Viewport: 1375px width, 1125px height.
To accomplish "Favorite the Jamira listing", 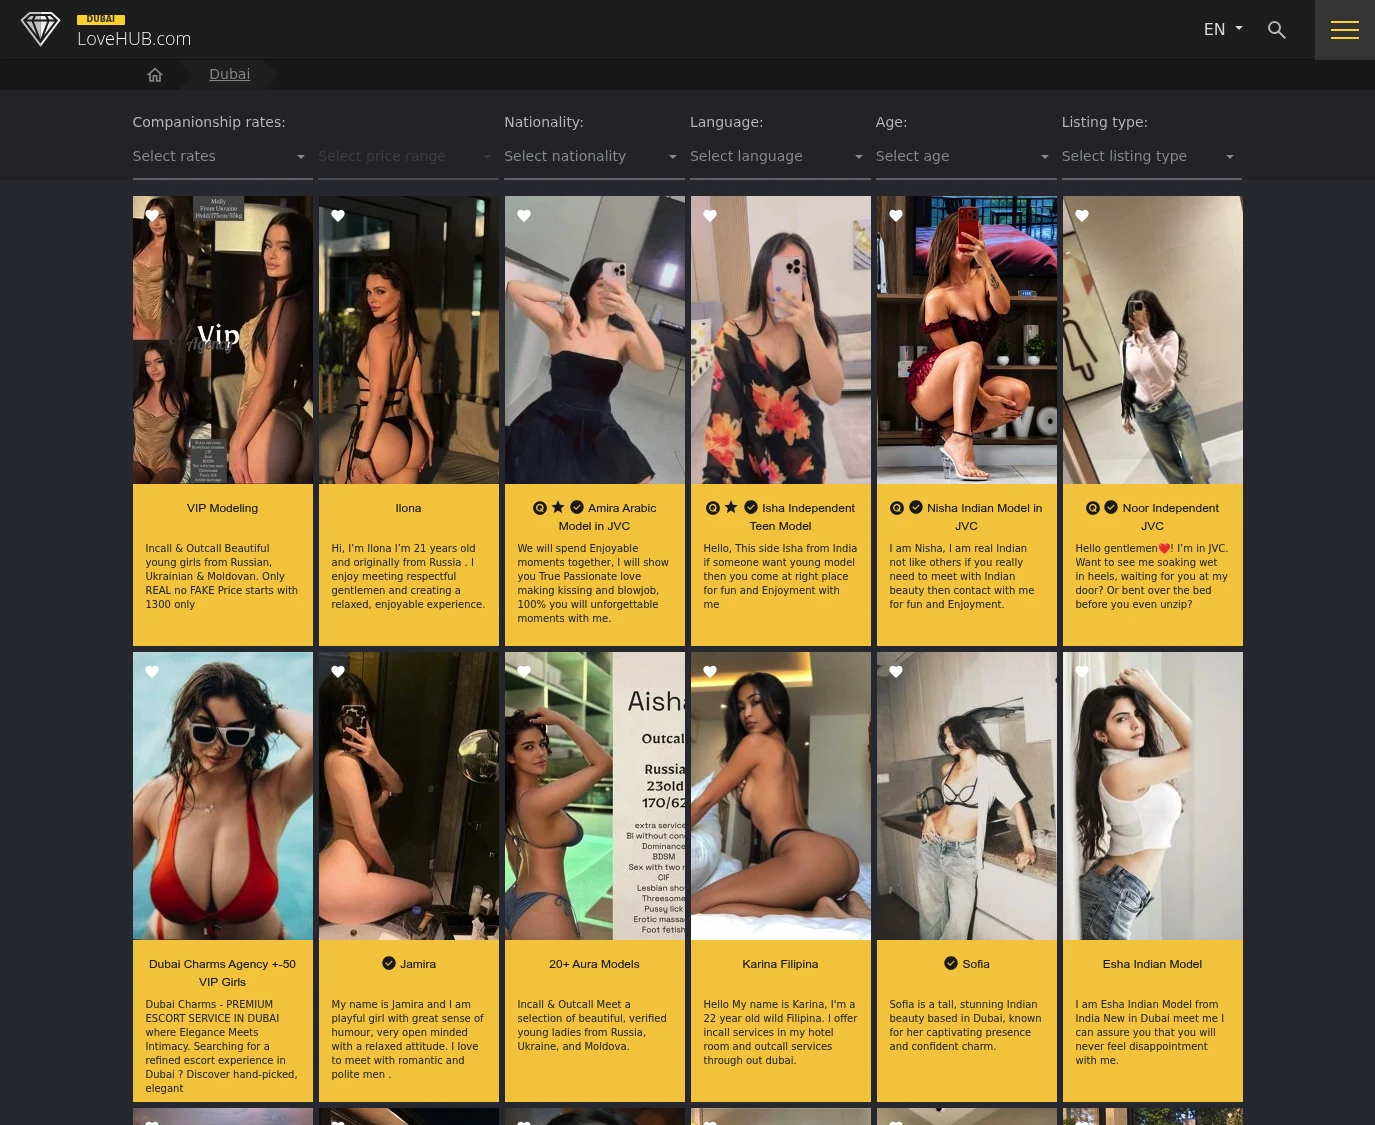I will click(x=338, y=672).
